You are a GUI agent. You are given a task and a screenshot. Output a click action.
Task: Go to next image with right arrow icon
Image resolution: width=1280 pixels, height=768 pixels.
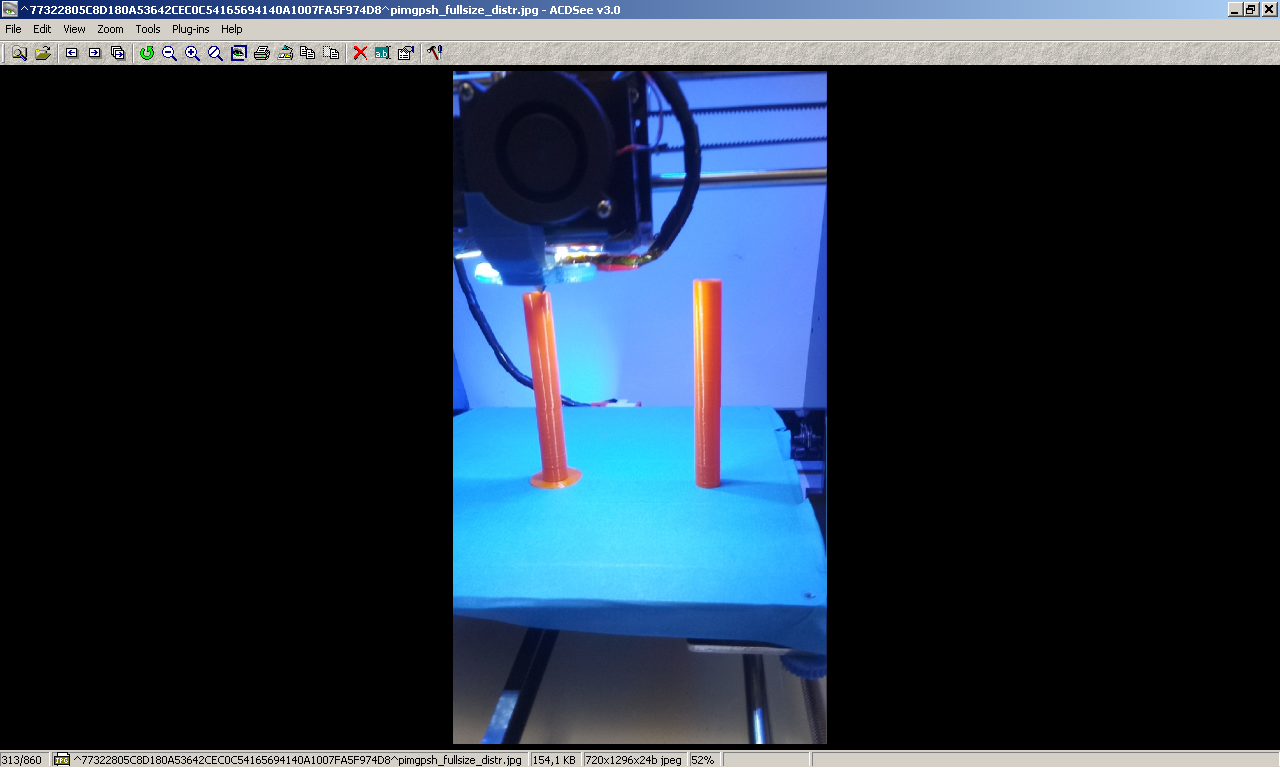click(95, 53)
